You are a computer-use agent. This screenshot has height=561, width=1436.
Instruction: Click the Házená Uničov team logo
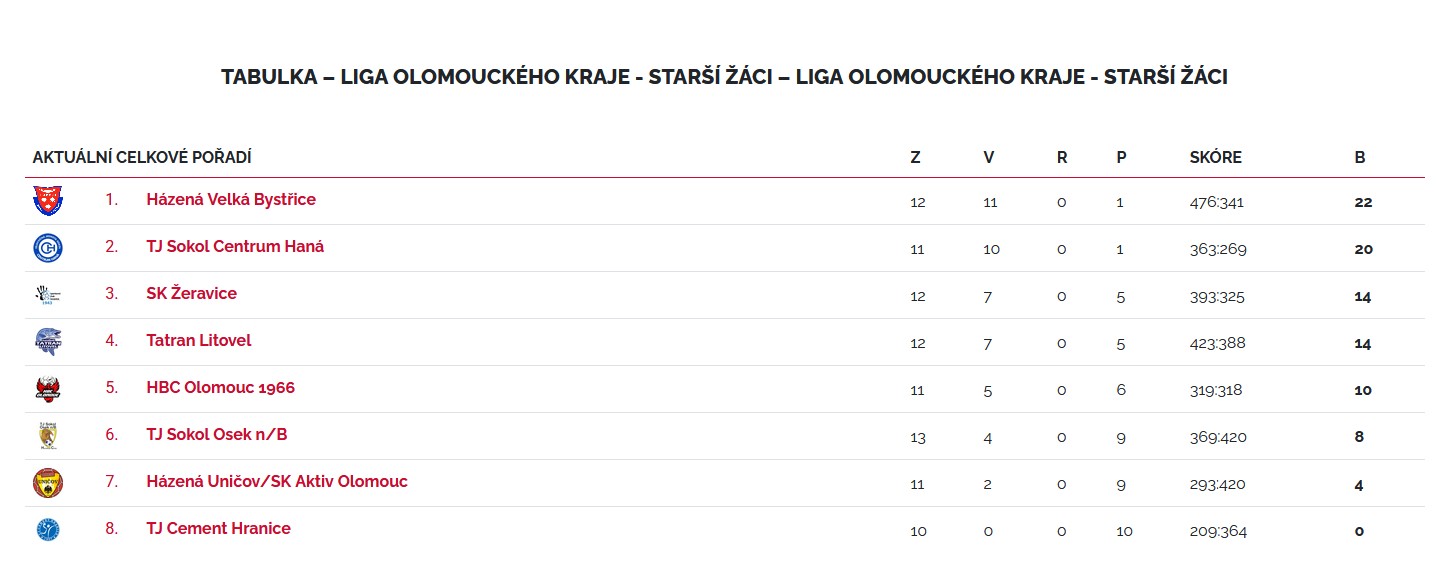pyautogui.click(x=47, y=483)
